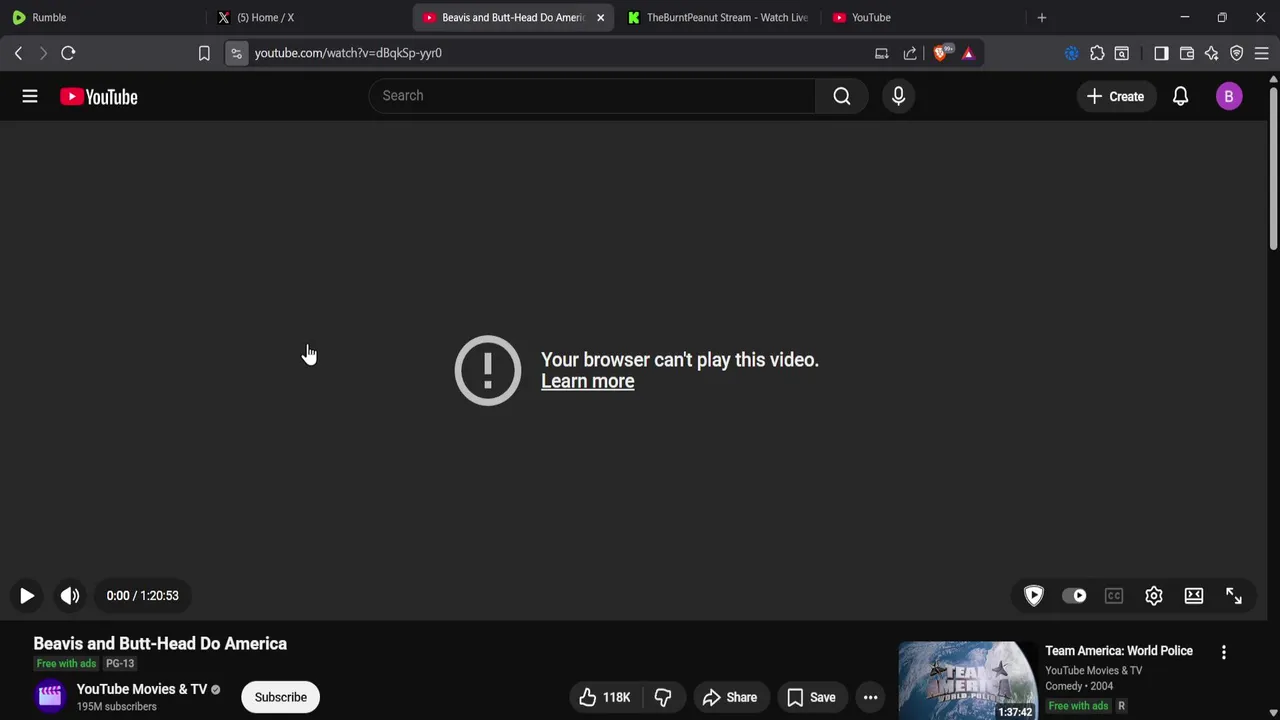
Task: Open Leo AI sparkle icon
Action: pyautogui.click(x=1212, y=53)
